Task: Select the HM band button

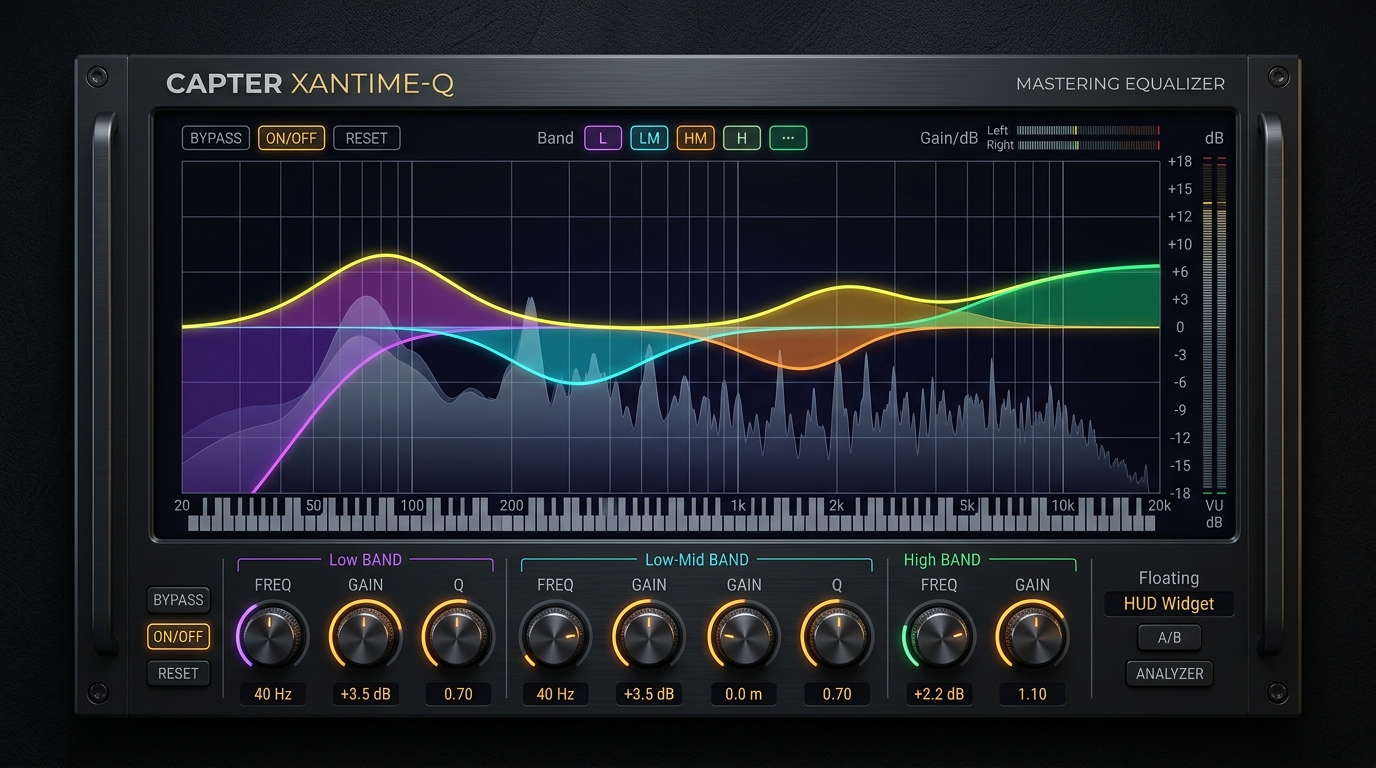Action: [695, 138]
